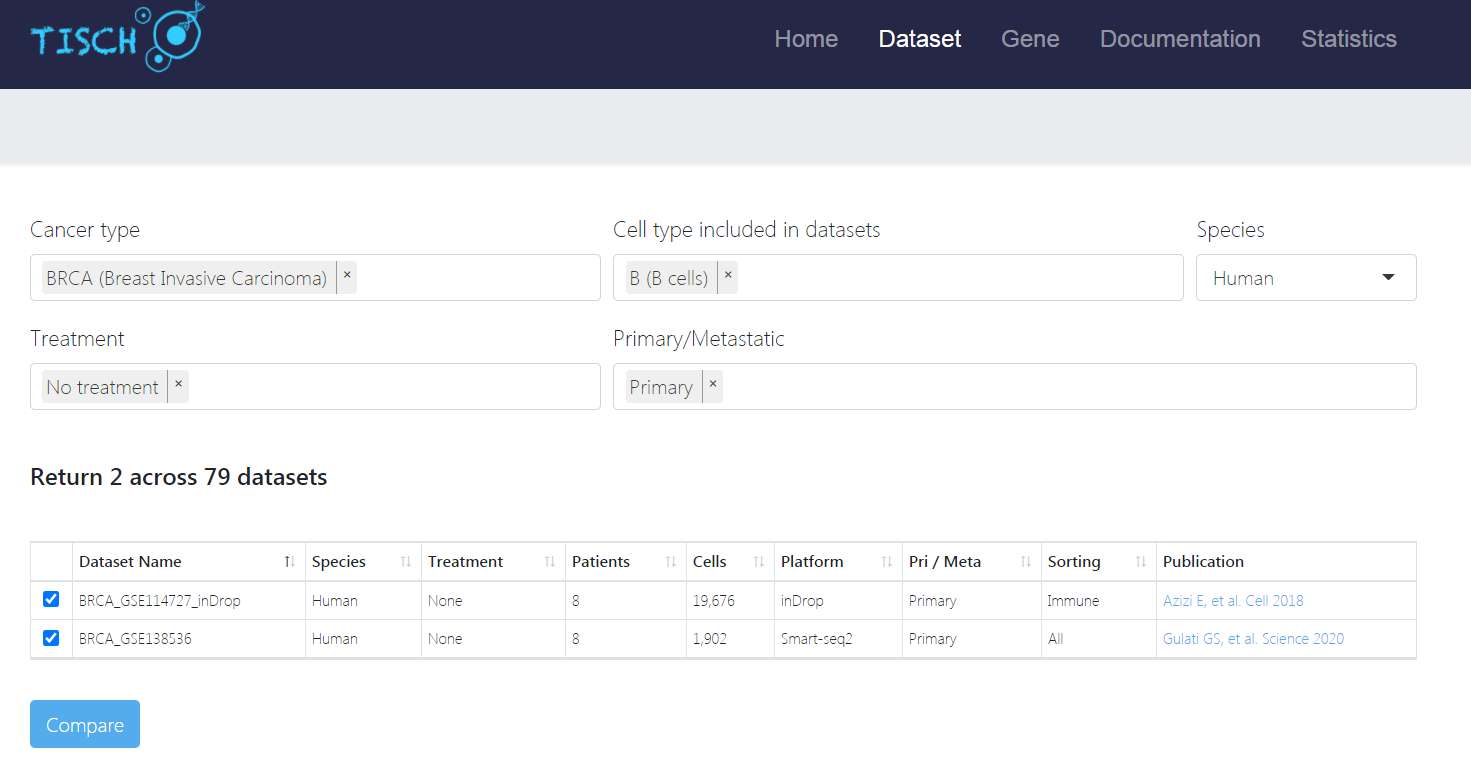Open the Dataset nav item
Screen dimensions: 1471x764
click(x=920, y=39)
